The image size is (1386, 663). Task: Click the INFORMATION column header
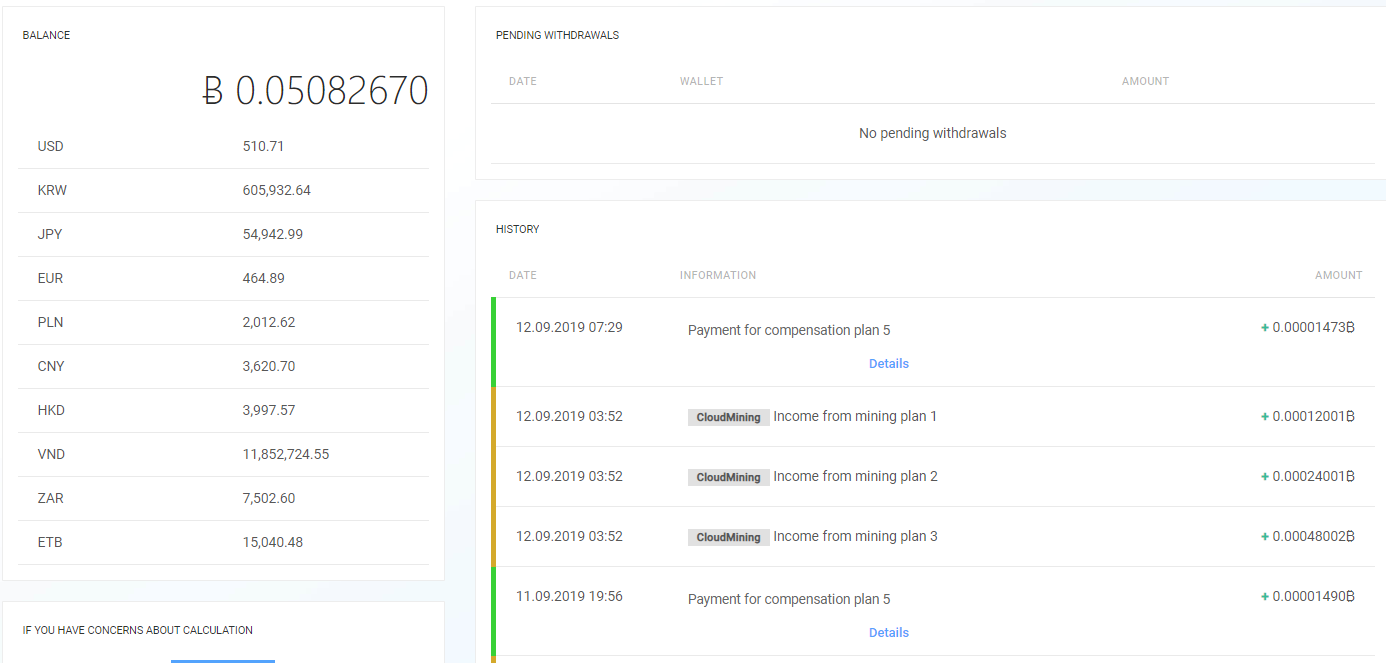pos(718,275)
